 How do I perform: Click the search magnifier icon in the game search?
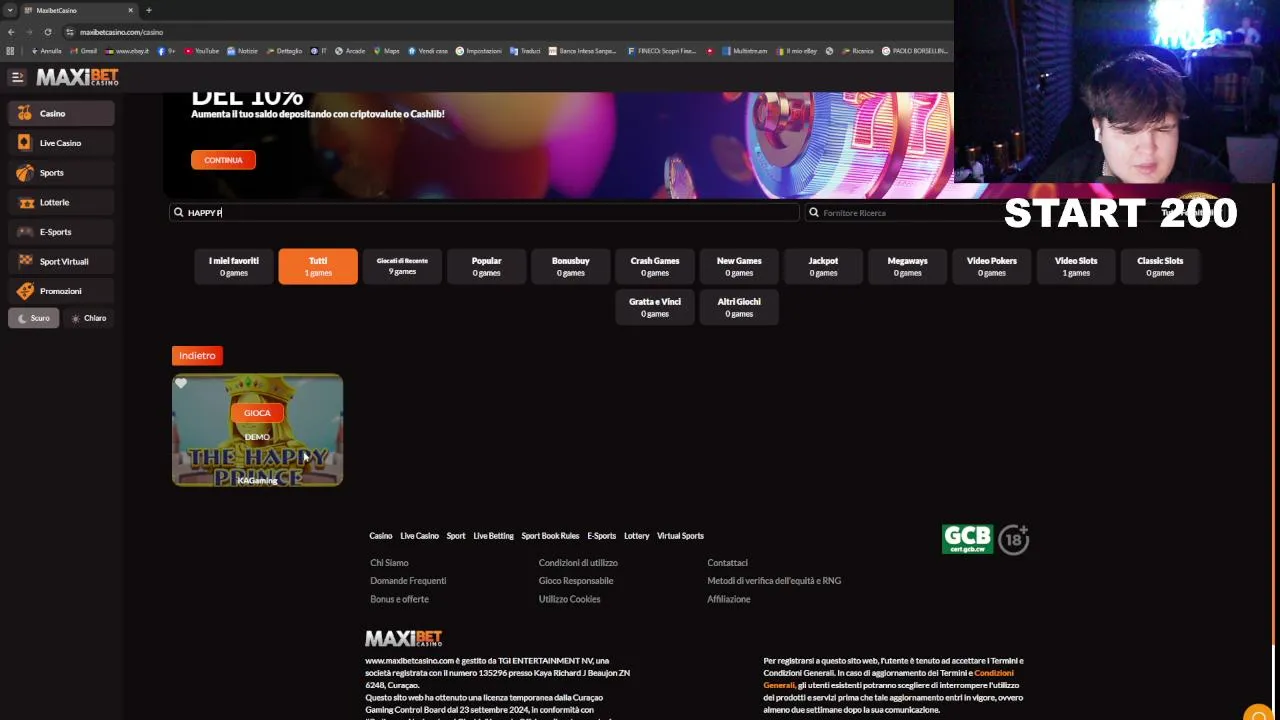click(x=178, y=213)
